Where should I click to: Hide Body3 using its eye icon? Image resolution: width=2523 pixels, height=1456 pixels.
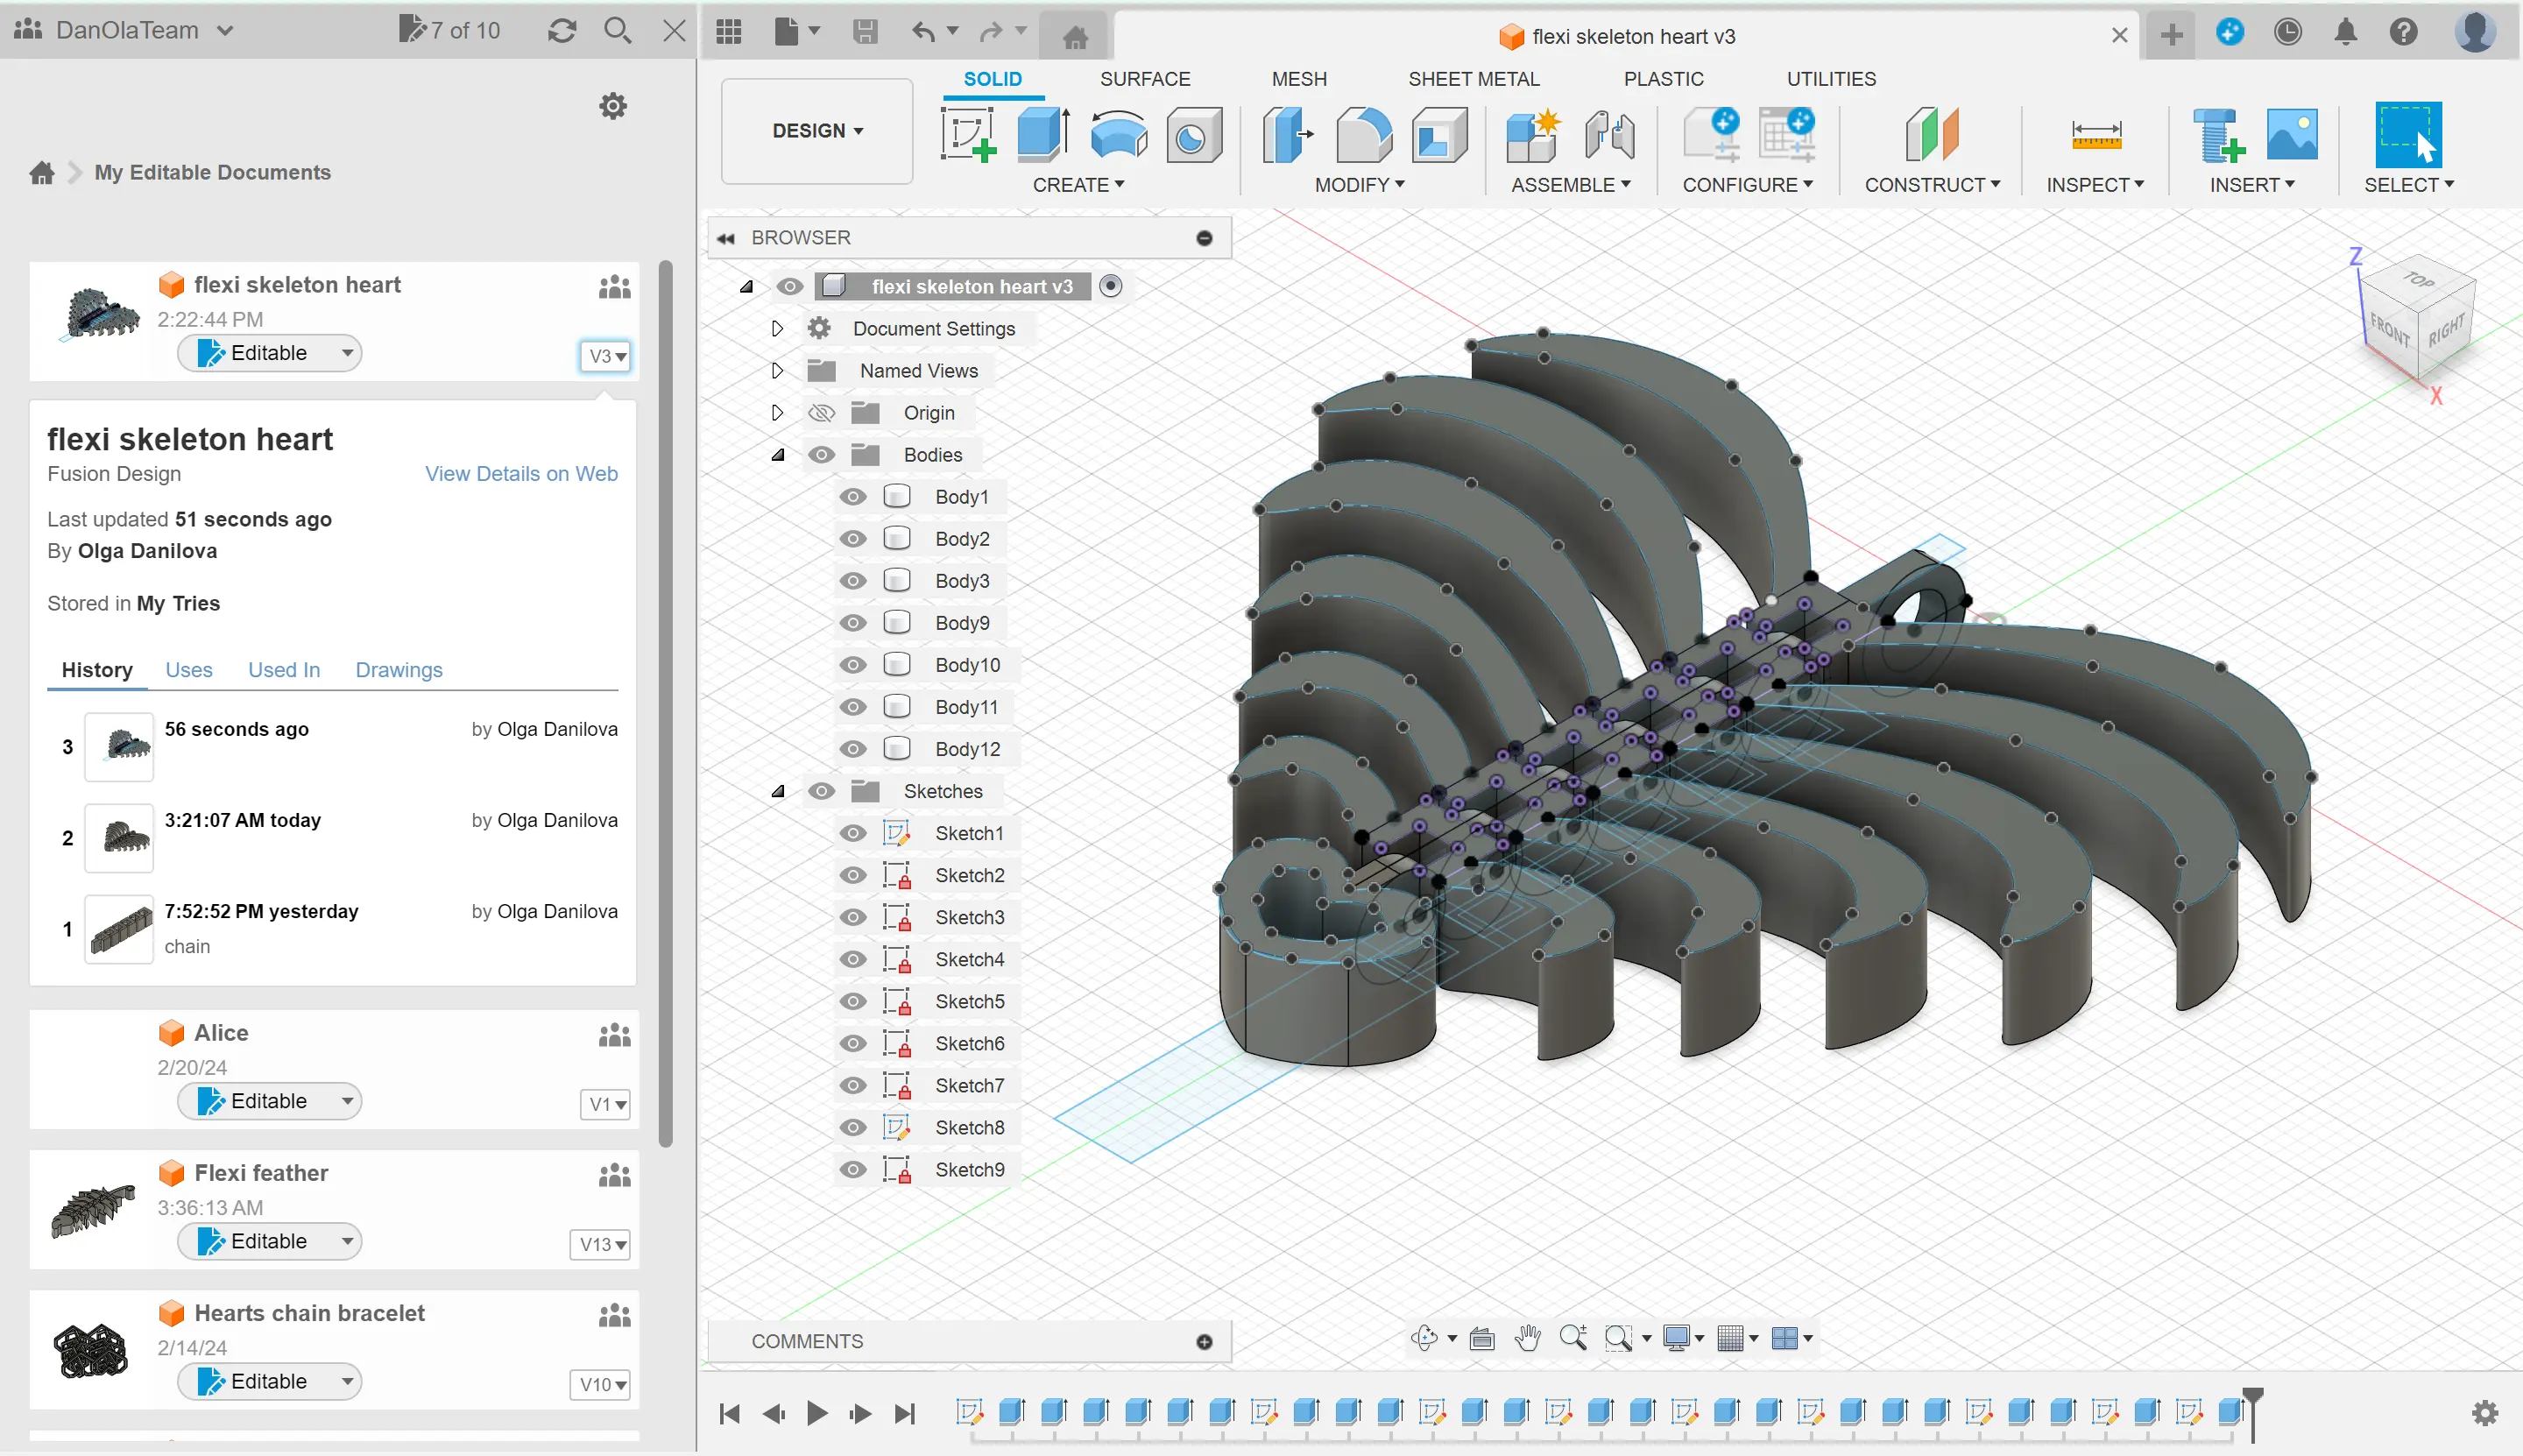point(853,581)
